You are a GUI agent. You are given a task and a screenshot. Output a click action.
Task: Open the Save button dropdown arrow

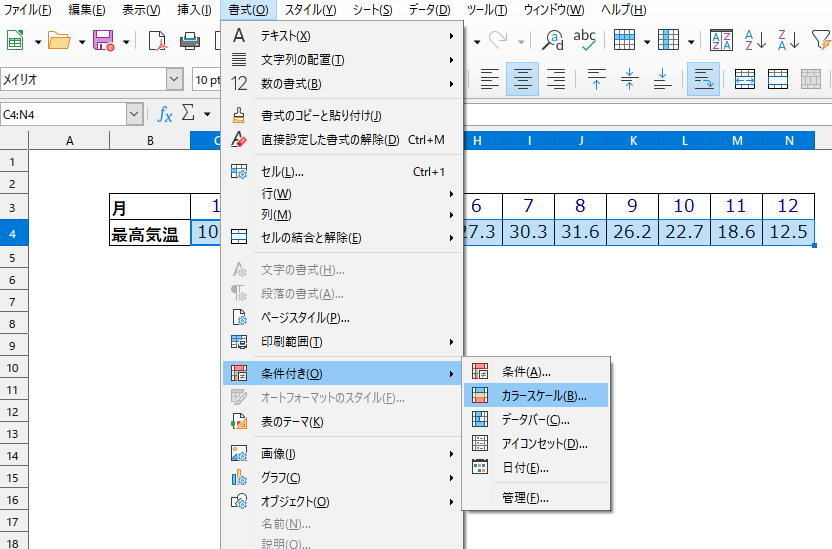click(x=126, y=41)
